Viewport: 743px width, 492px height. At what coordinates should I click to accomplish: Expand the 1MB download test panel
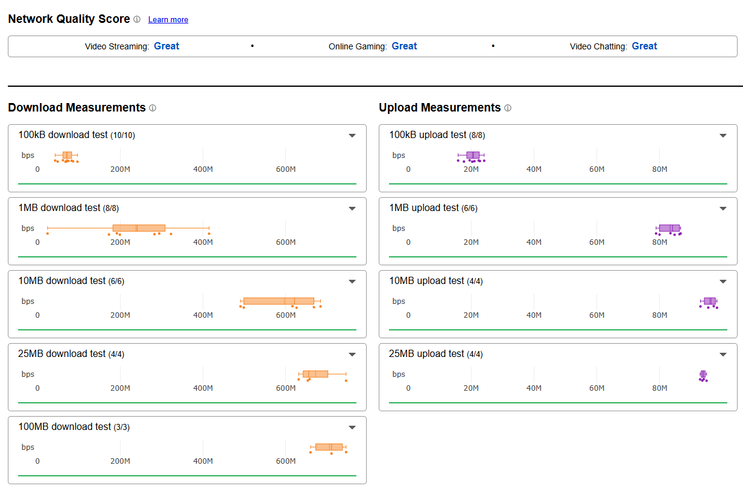[x=352, y=208]
